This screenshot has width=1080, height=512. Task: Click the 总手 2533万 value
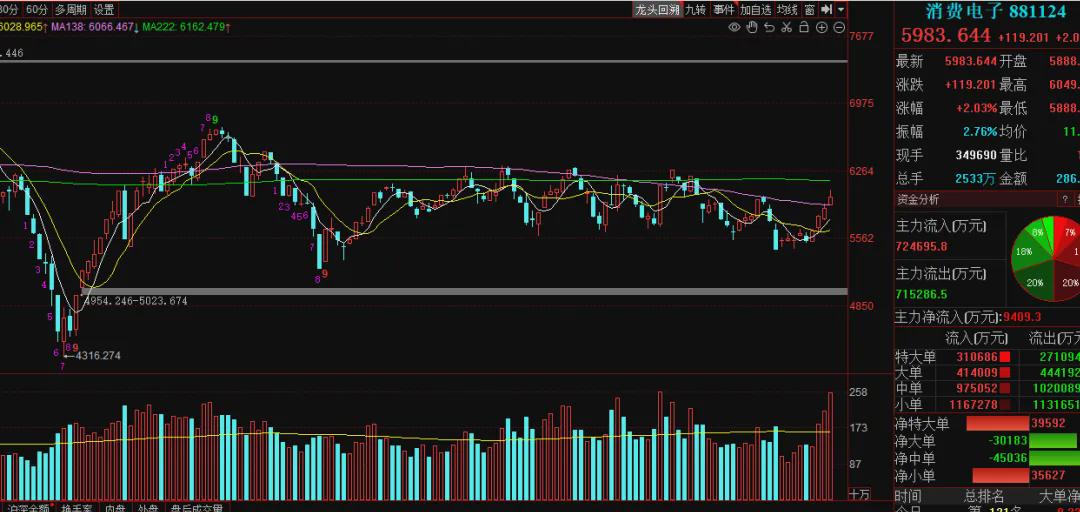(x=975, y=178)
